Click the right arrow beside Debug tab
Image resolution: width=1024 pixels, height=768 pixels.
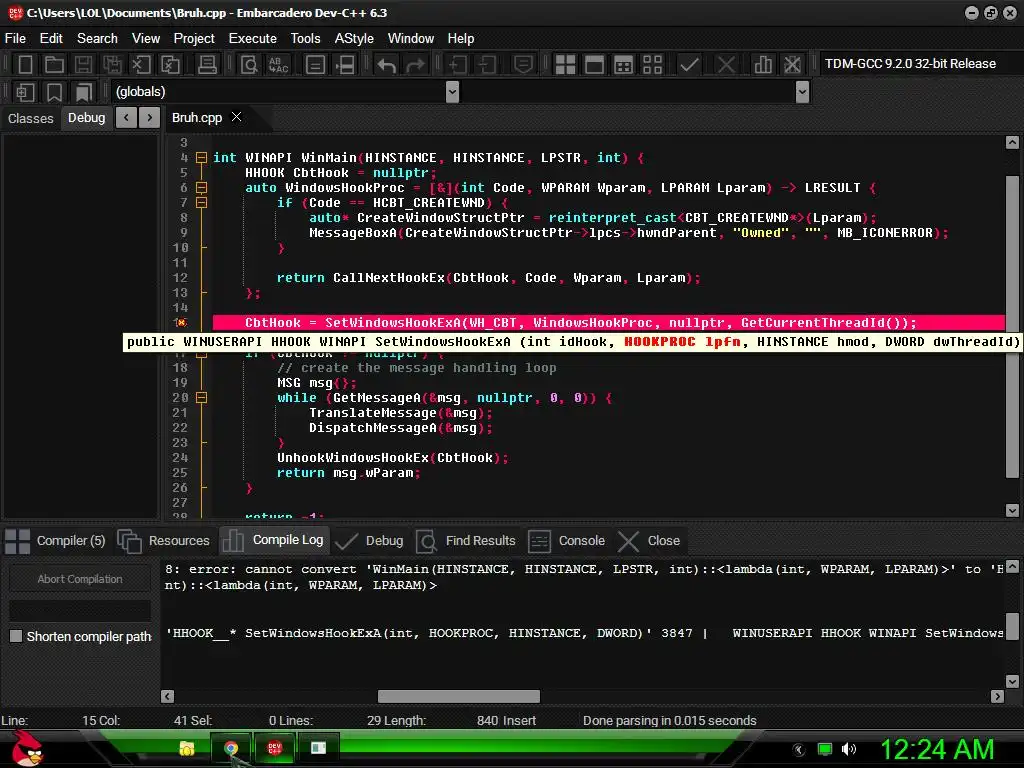coord(150,118)
